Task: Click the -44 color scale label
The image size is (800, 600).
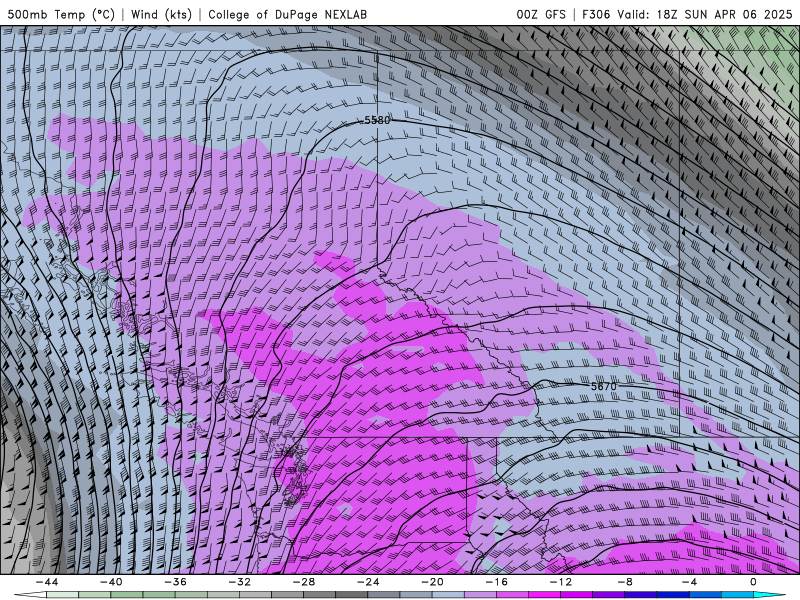Action: tap(47, 582)
